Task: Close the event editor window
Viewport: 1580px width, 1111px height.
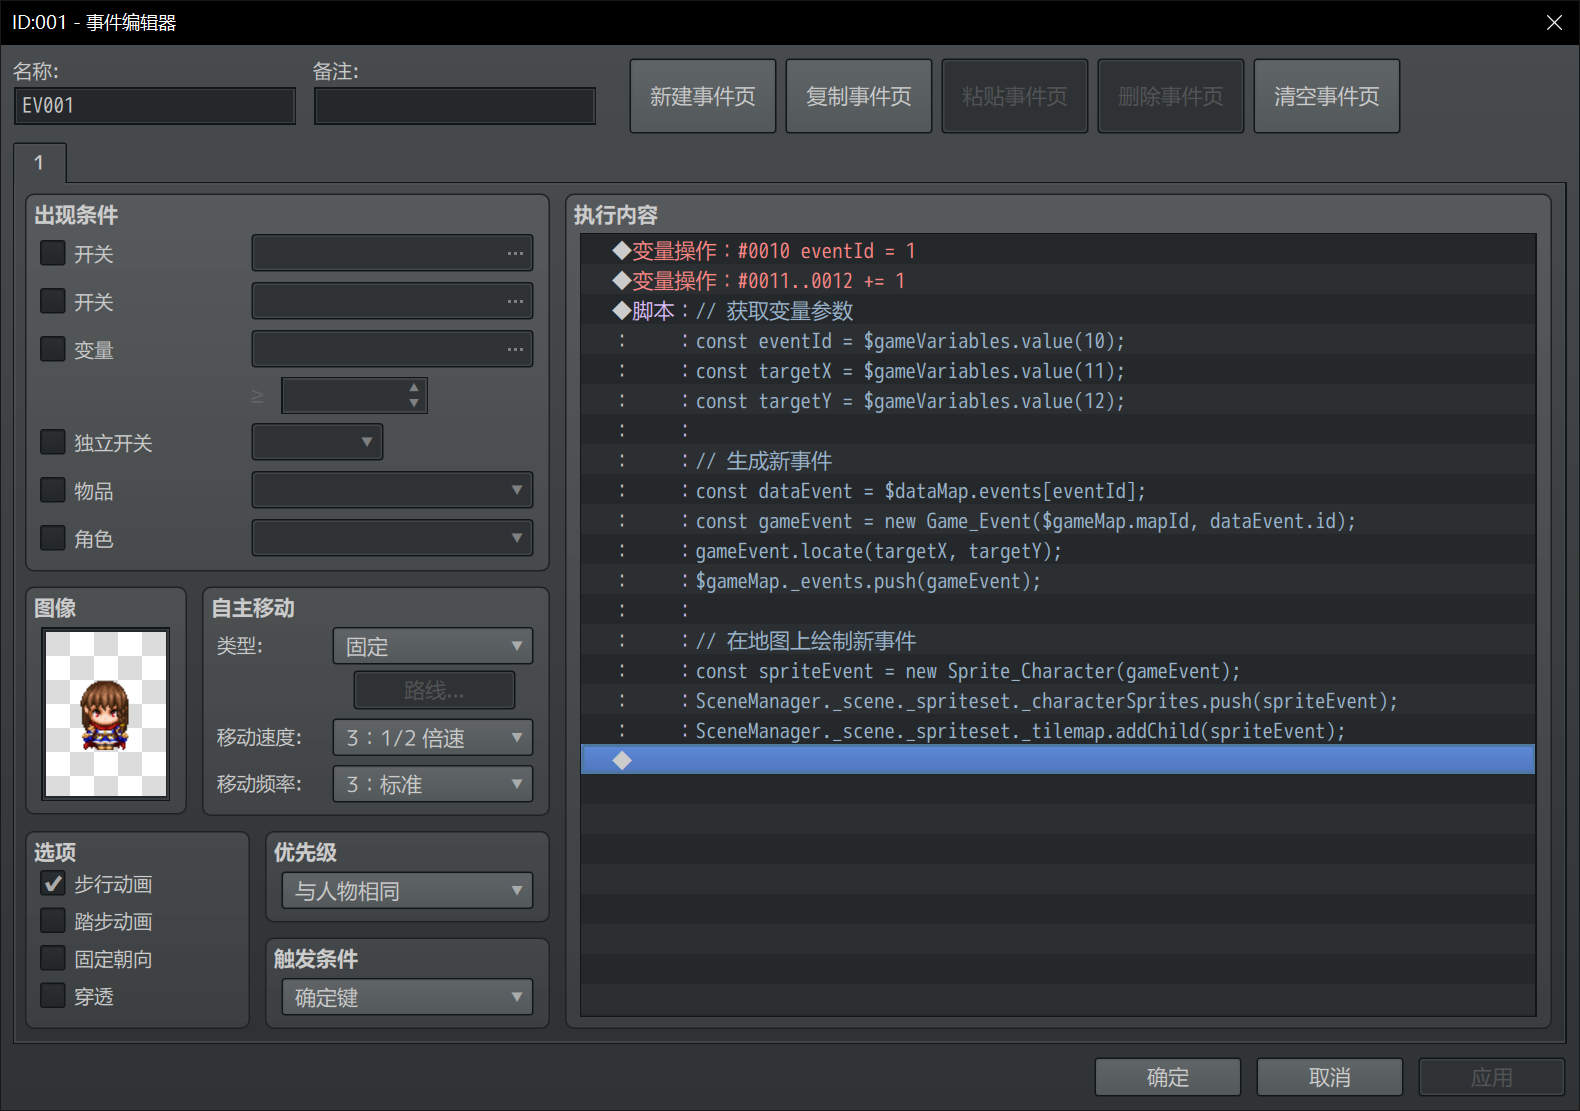Action: 1554,22
